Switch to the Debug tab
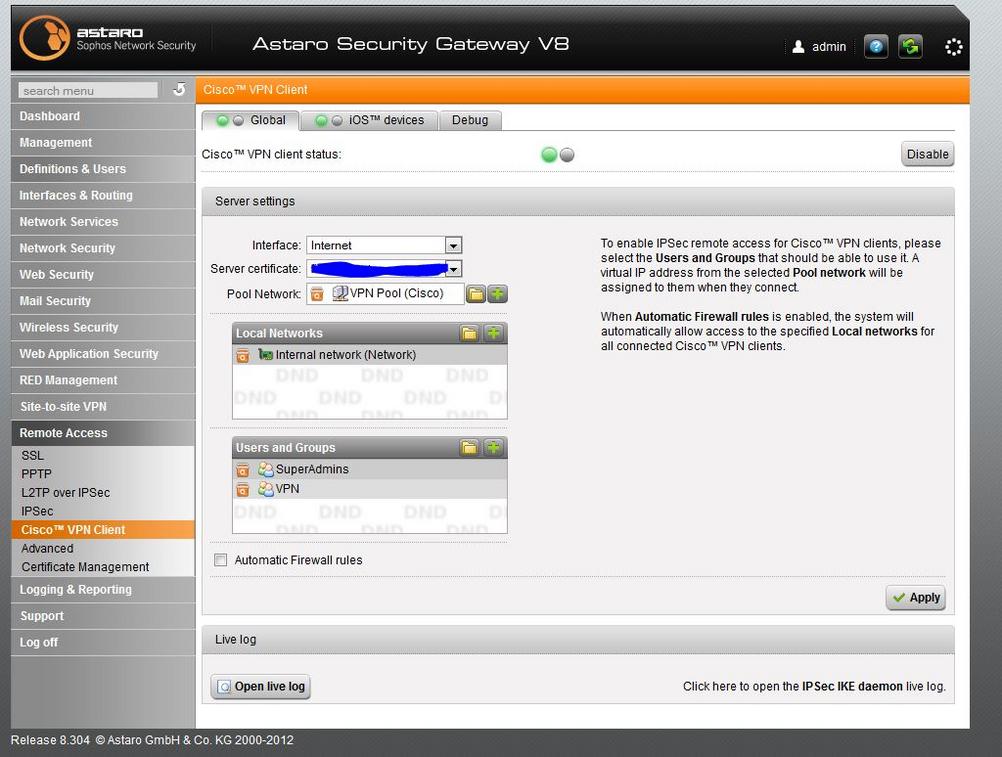 (470, 120)
